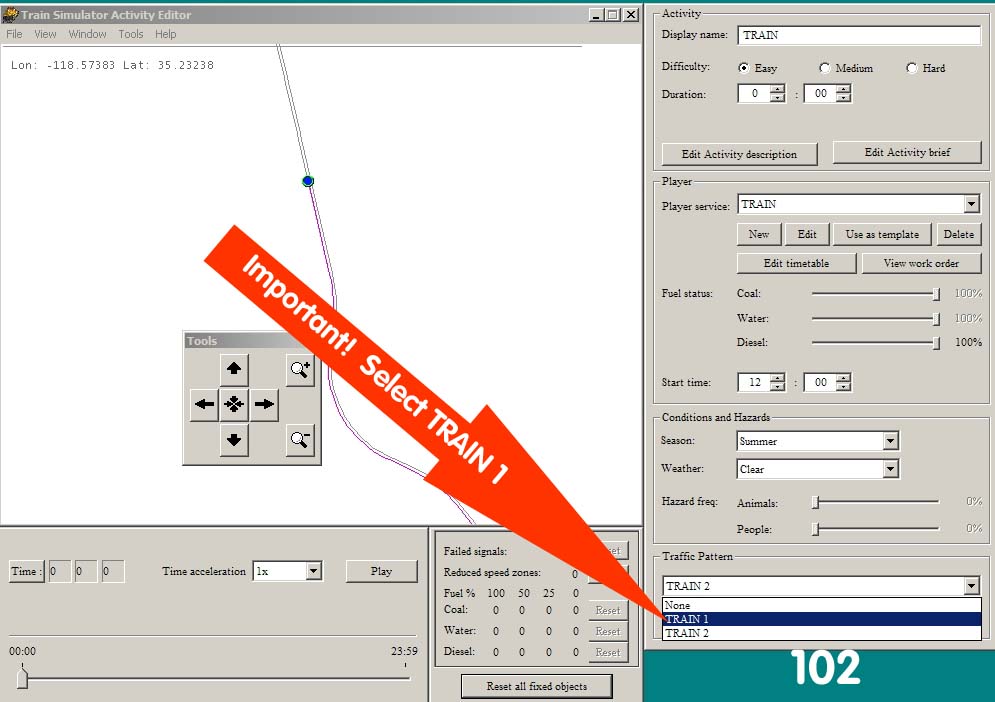Reset the Diesel fuel row
Image resolution: width=995 pixels, height=702 pixels.
(608, 652)
